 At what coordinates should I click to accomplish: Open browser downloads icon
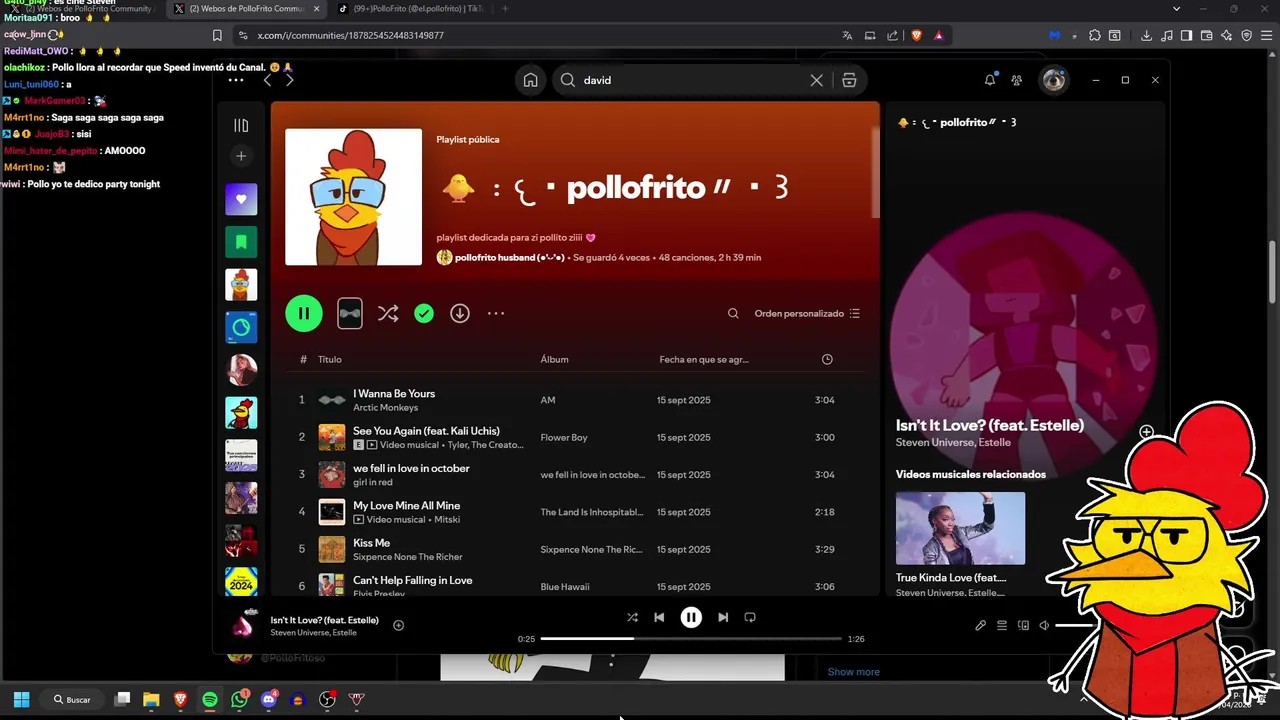click(x=1146, y=35)
